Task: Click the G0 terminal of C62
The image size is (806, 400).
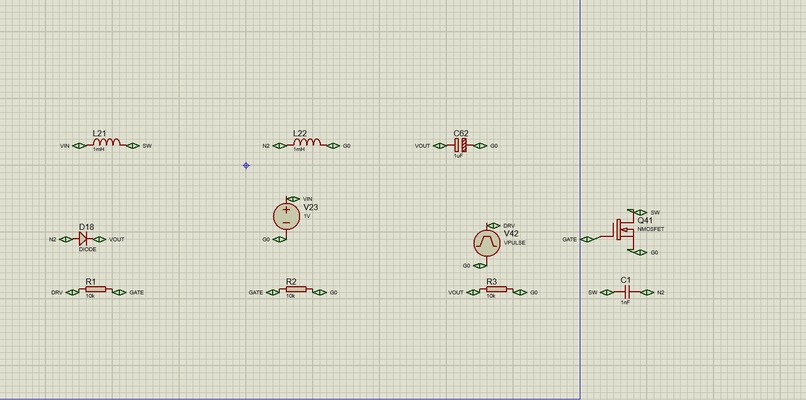Action: pos(480,146)
